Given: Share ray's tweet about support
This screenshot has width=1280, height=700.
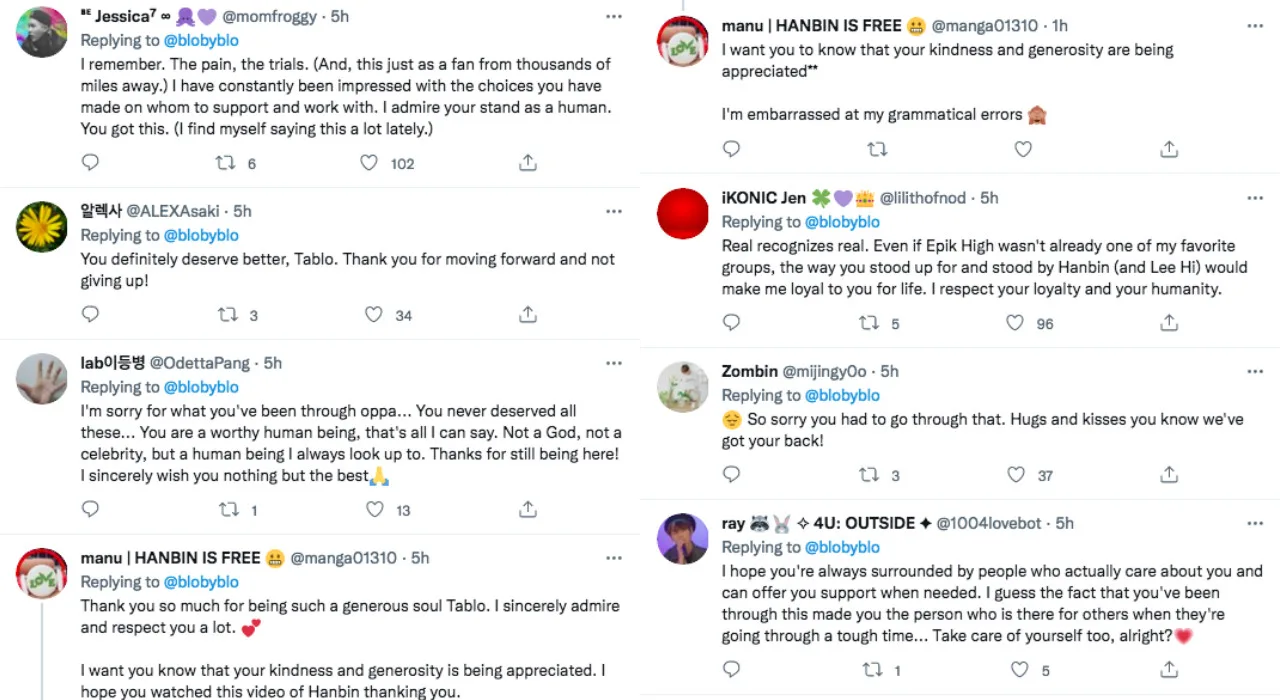Looking at the screenshot, I should coord(1169,669).
